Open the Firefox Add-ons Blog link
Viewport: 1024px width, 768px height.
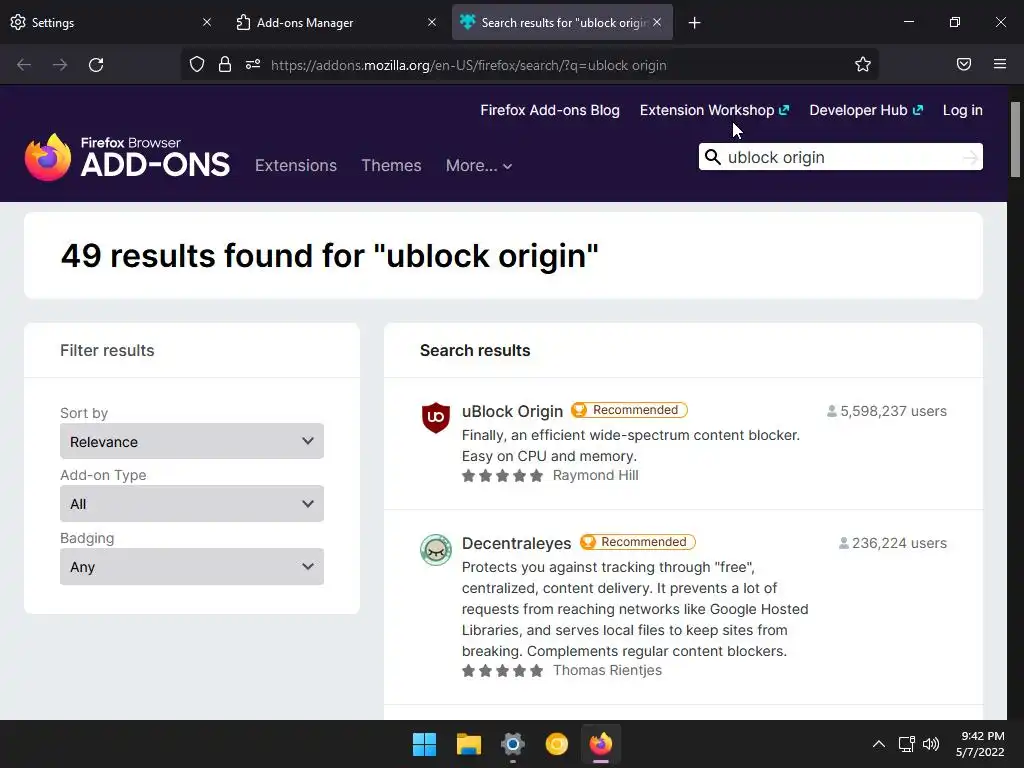550,110
